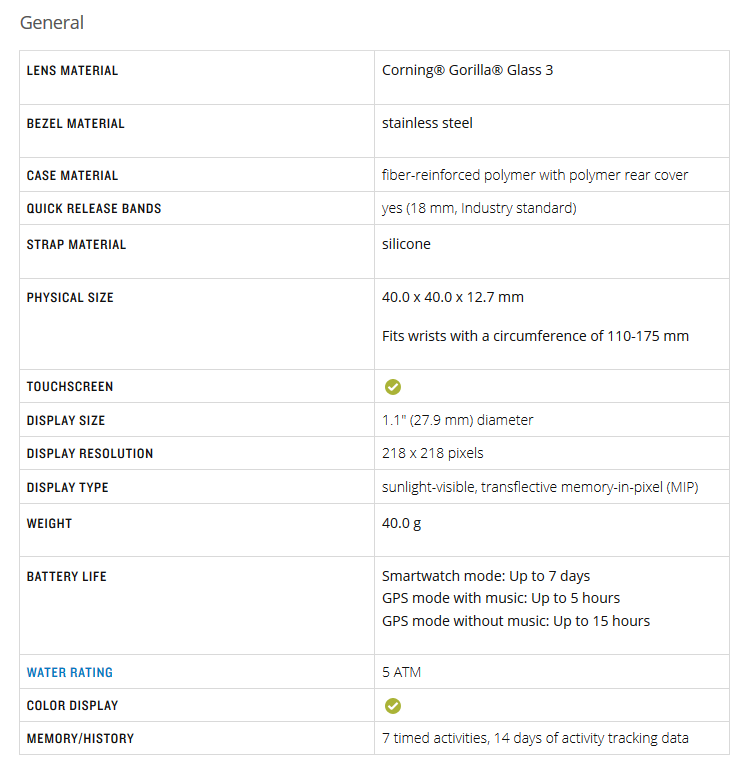The height and width of the screenshot is (766, 743).
Task: Select the 40.0 x 40.0 x 12.7 mm text
Action: click(452, 297)
